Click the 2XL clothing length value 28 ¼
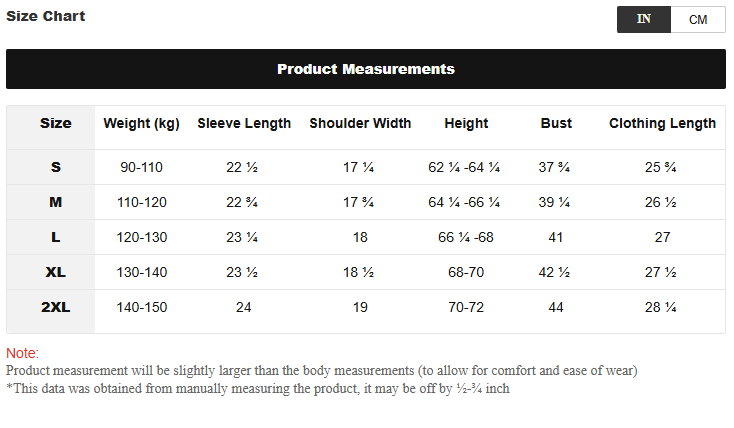Image resolution: width=734 pixels, height=428 pixels. [662, 307]
